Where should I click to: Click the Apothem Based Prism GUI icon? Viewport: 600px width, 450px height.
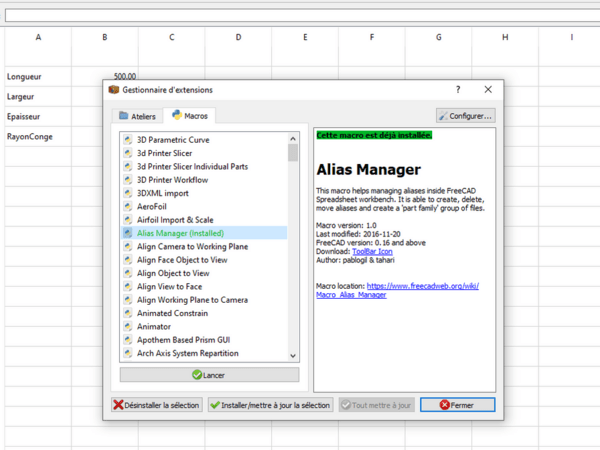click(128, 340)
